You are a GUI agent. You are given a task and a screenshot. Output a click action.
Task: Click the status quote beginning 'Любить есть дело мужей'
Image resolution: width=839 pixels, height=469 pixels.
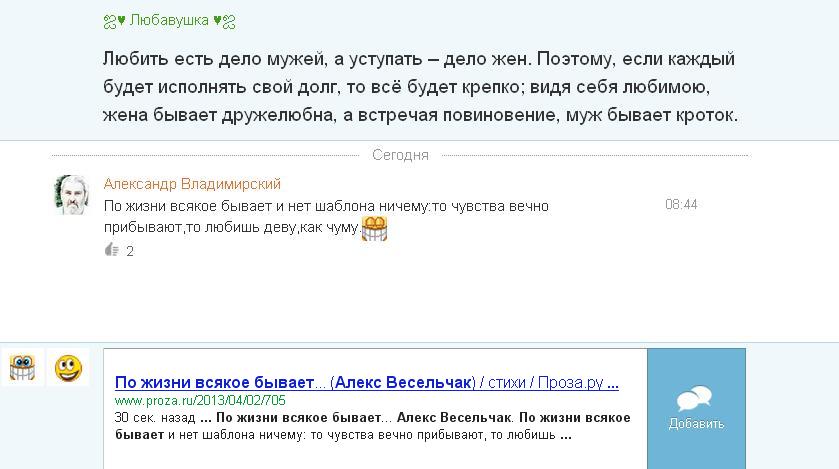(x=420, y=83)
